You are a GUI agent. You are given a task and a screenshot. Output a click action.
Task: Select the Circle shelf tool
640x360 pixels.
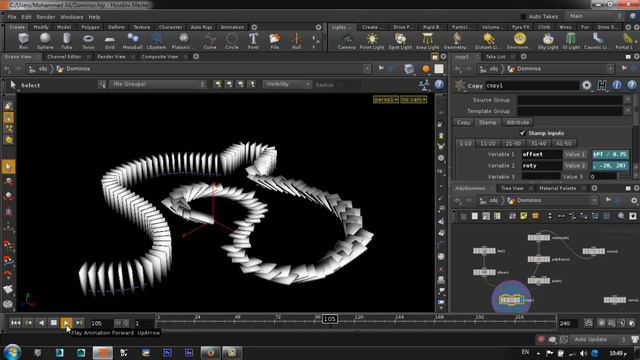232,41
